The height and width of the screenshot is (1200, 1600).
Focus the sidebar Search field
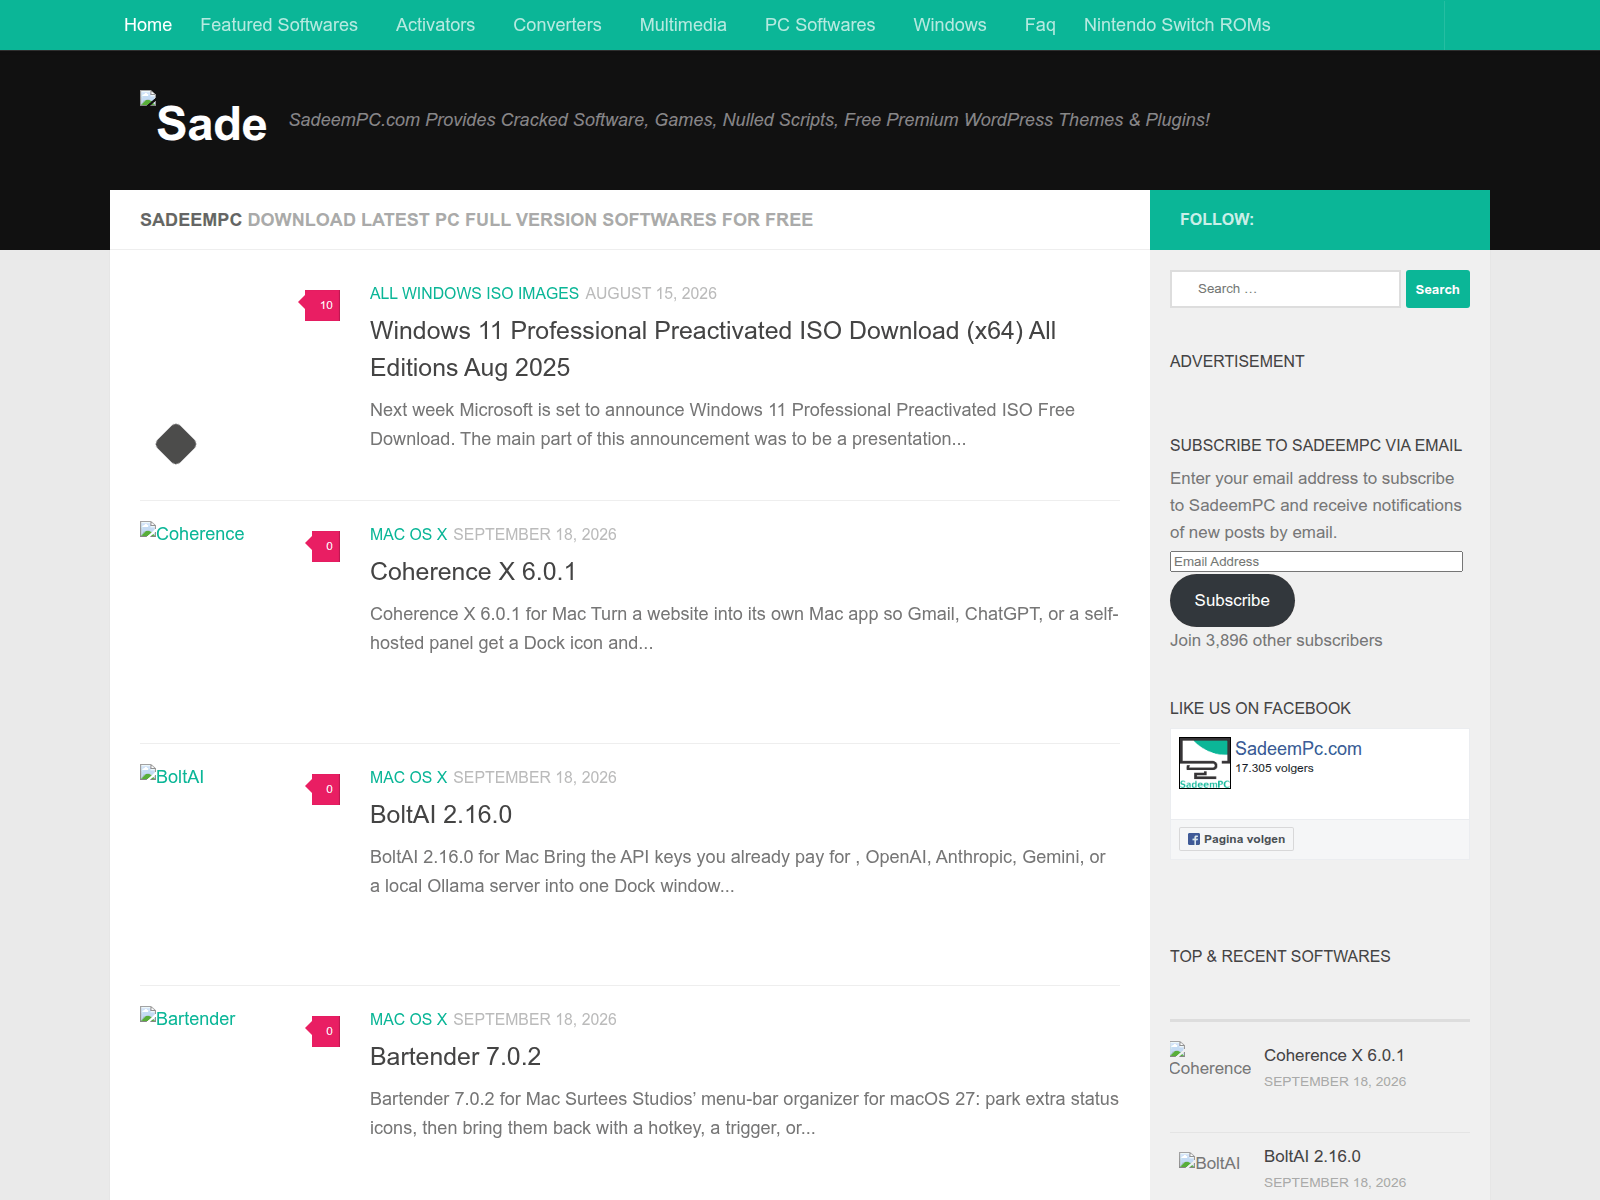(1285, 289)
